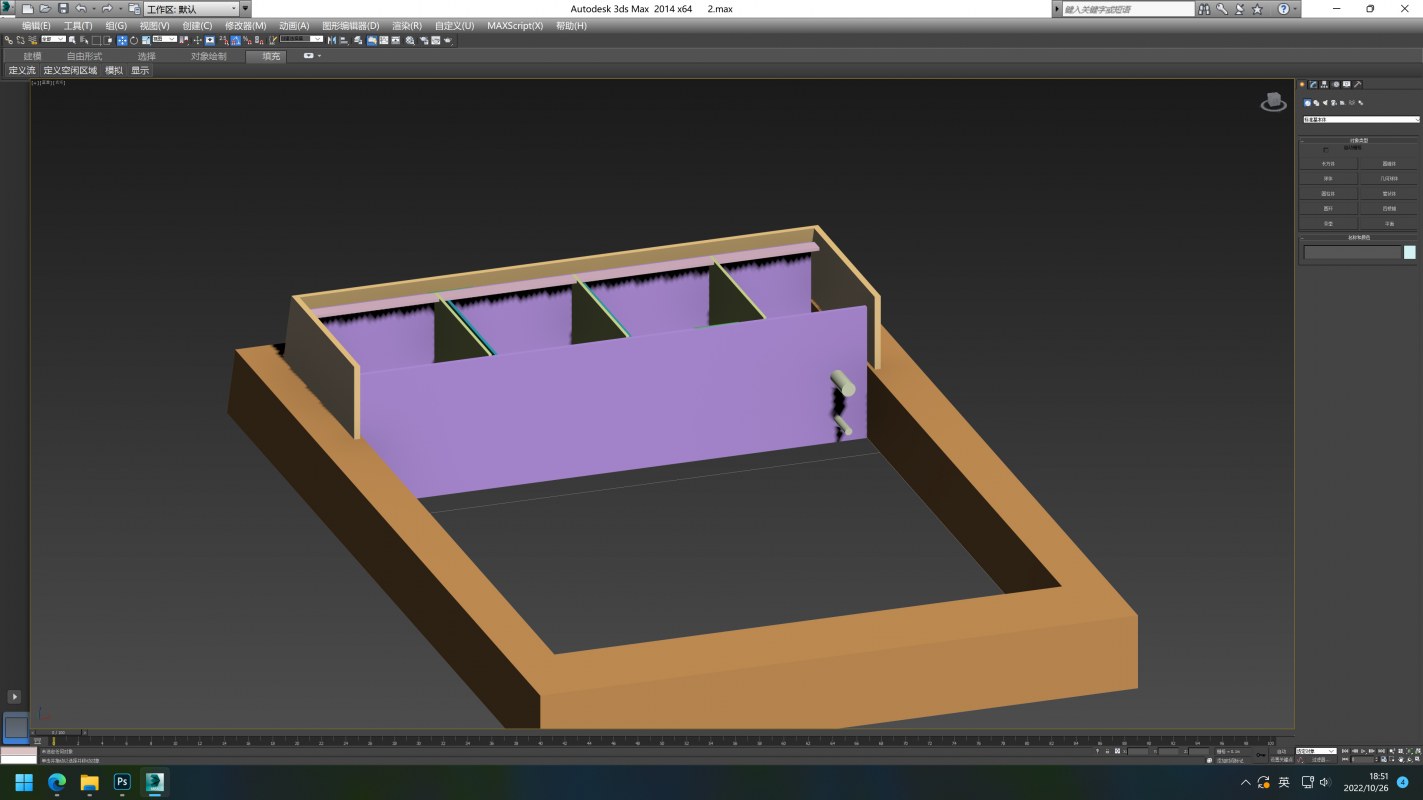
Task: Click the Align tool icon
Action: [344, 40]
